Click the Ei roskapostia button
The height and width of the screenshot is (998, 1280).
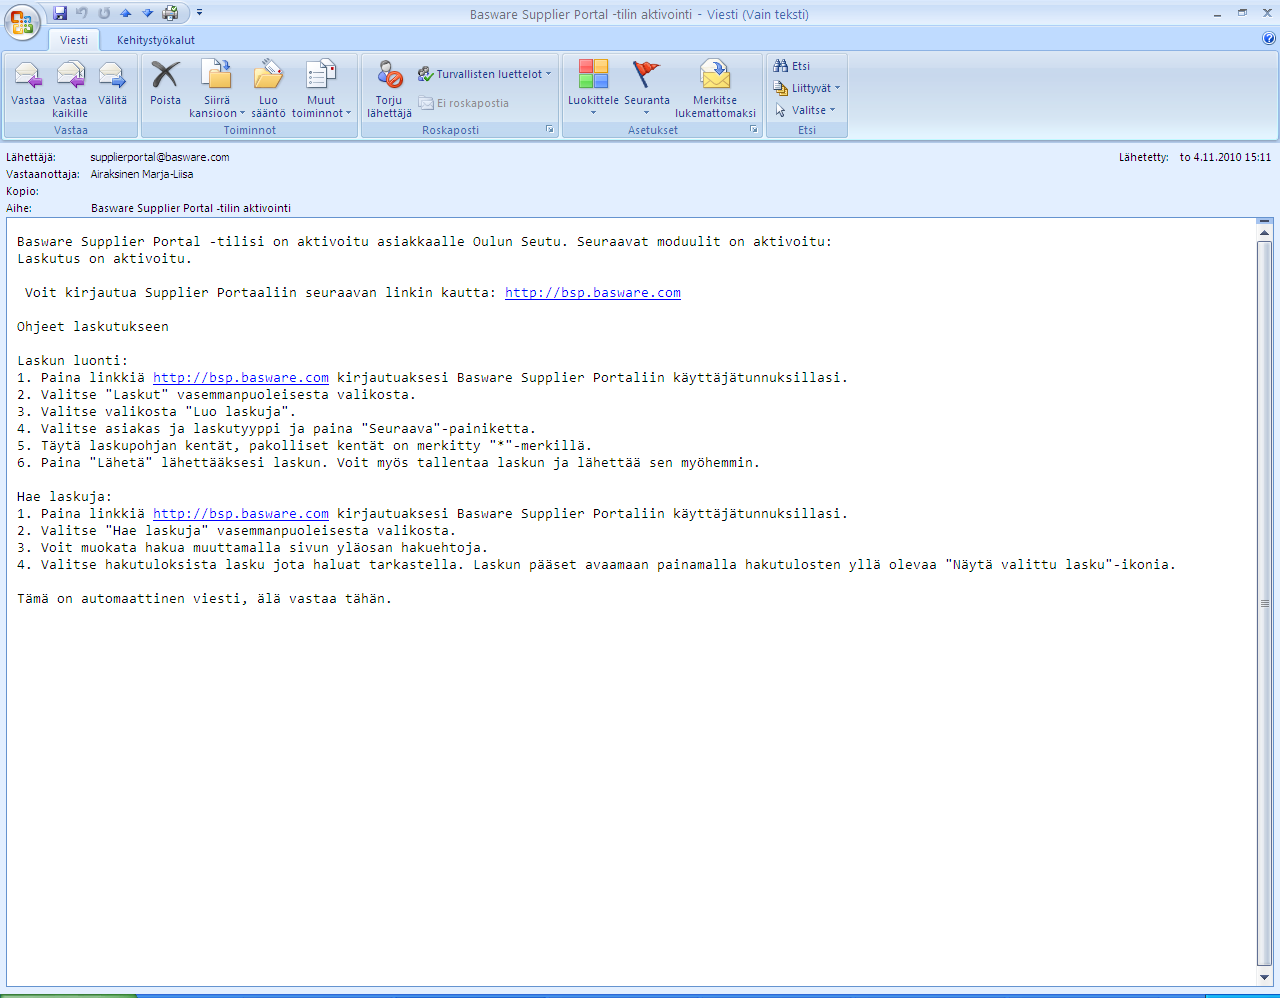click(464, 103)
